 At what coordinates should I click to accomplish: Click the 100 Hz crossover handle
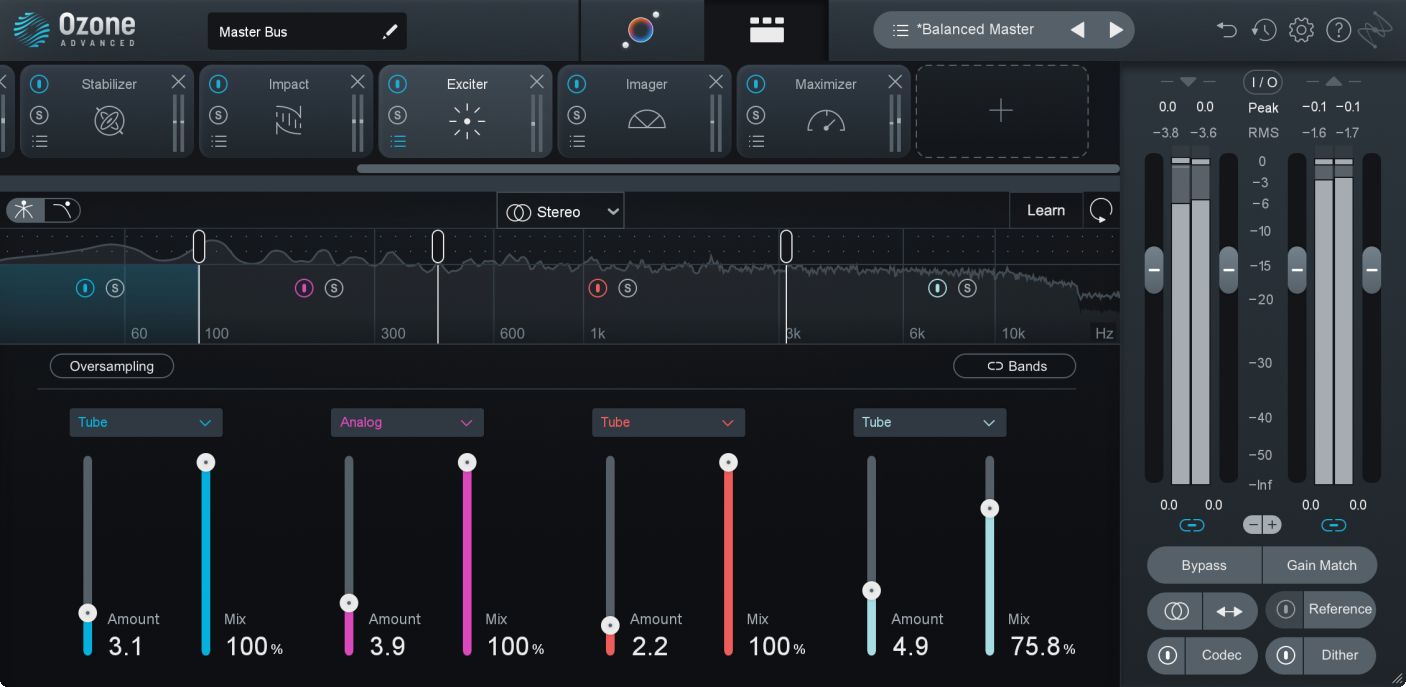click(199, 246)
